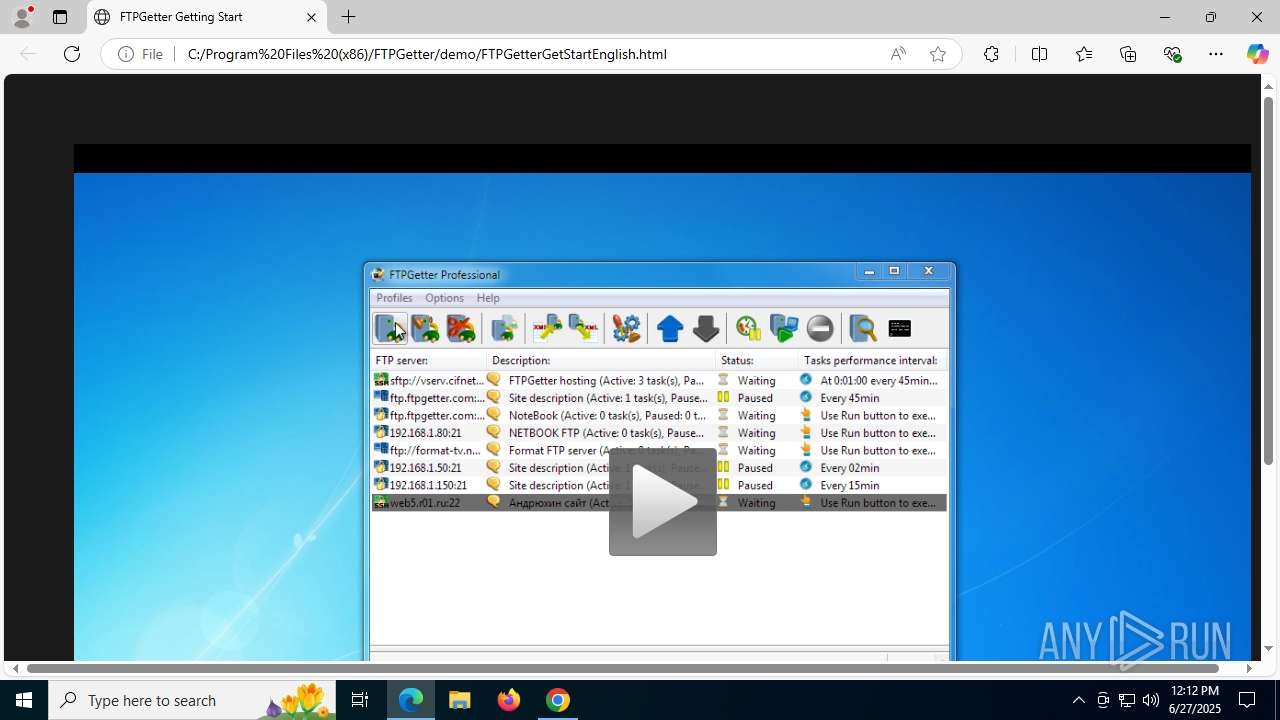This screenshot has height=720, width=1280.
Task: Open the Windows Start menu
Action: 24,700
